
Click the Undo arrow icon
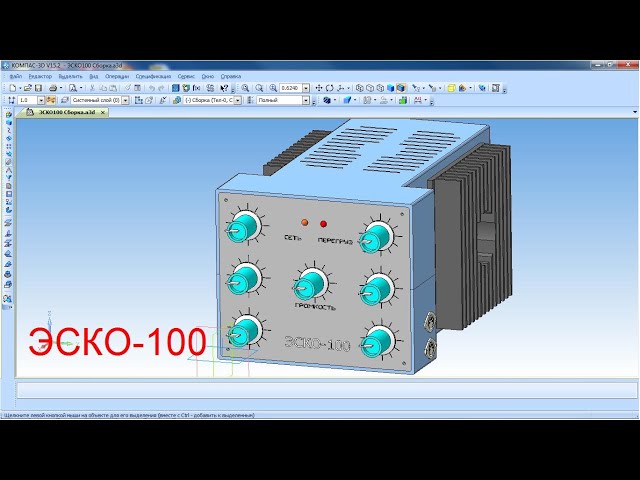[151, 88]
